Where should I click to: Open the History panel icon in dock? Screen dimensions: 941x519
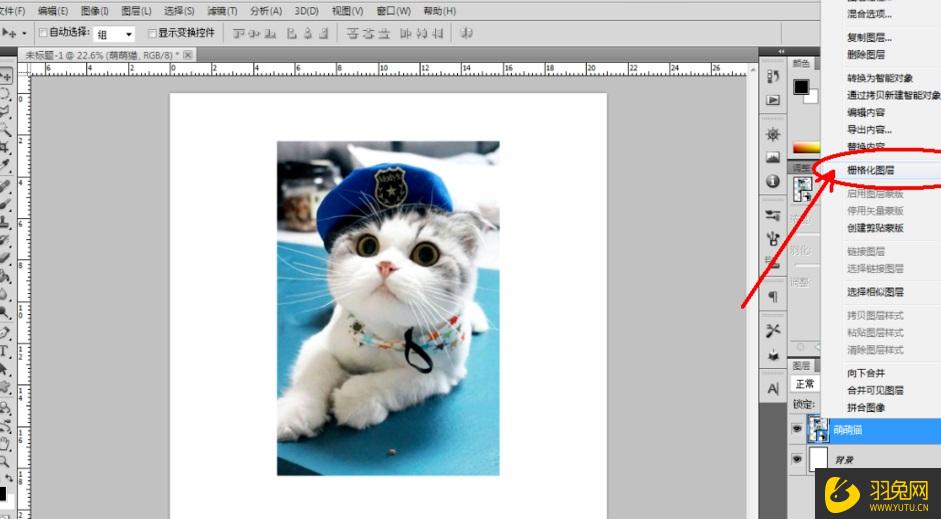[773, 76]
